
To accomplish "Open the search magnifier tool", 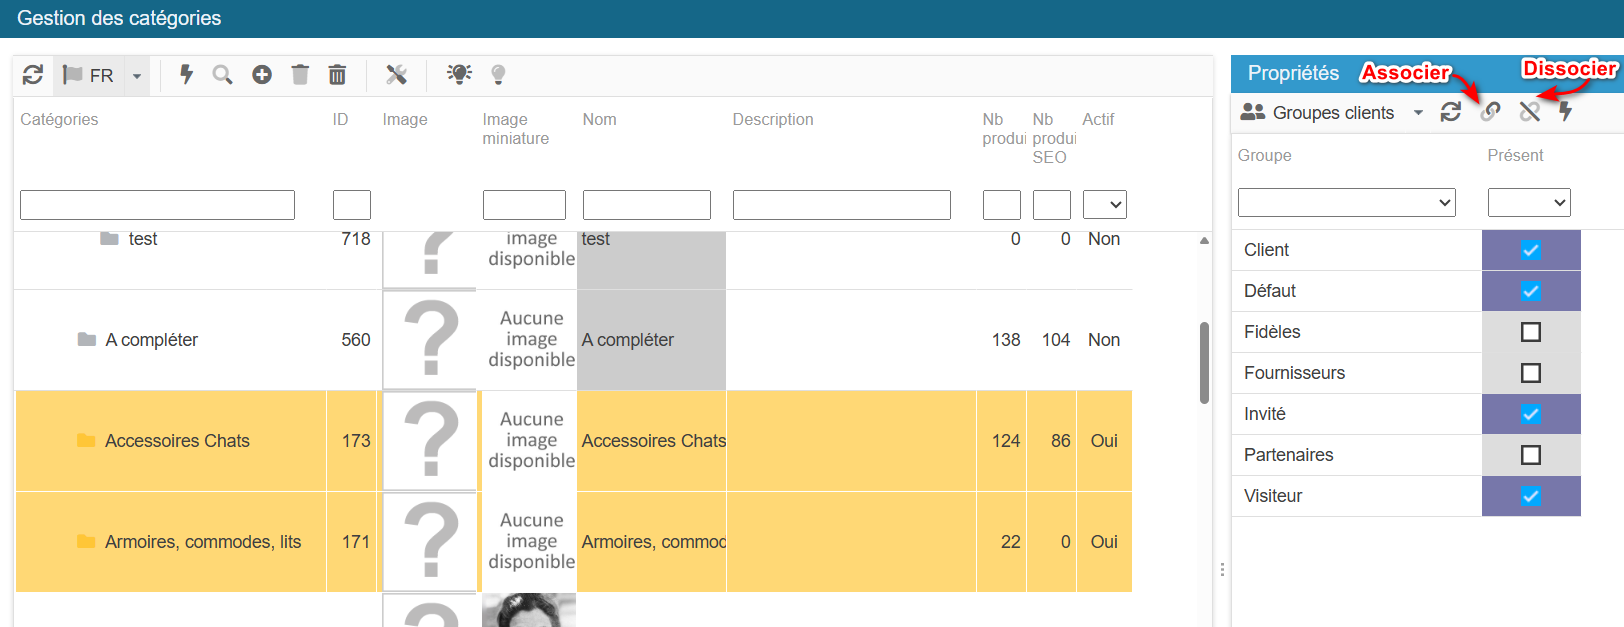I will (222, 75).
